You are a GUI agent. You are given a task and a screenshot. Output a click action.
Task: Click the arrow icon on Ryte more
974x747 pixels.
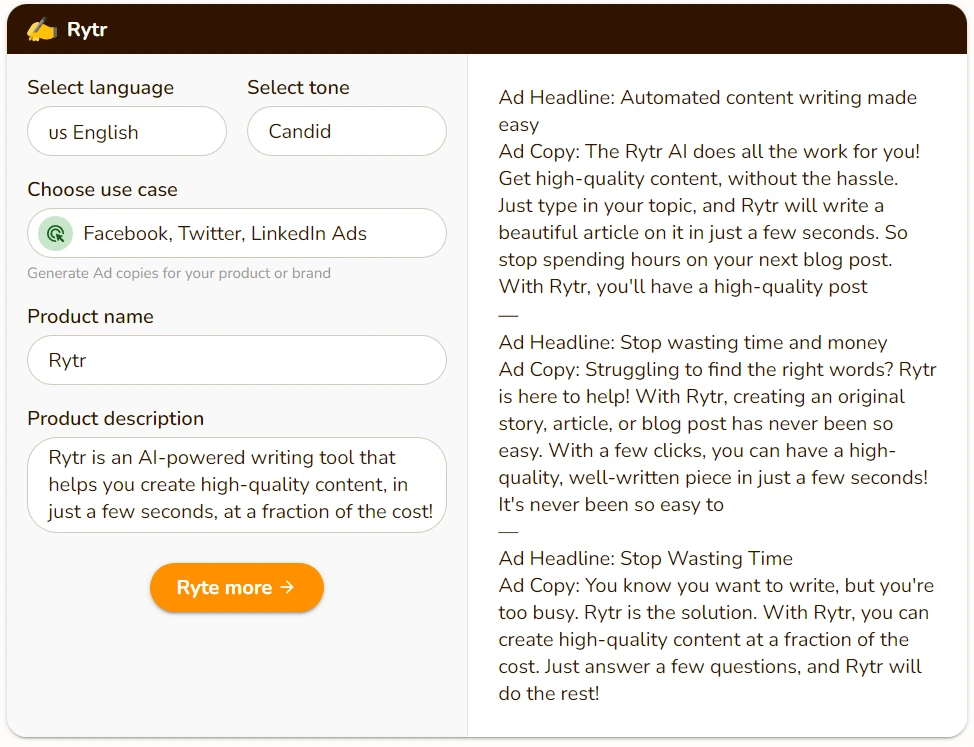[287, 587]
